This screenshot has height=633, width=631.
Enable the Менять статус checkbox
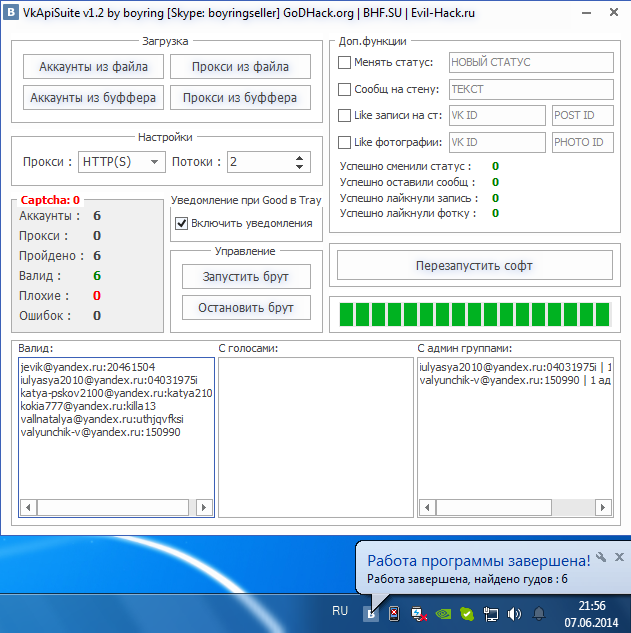click(x=345, y=62)
